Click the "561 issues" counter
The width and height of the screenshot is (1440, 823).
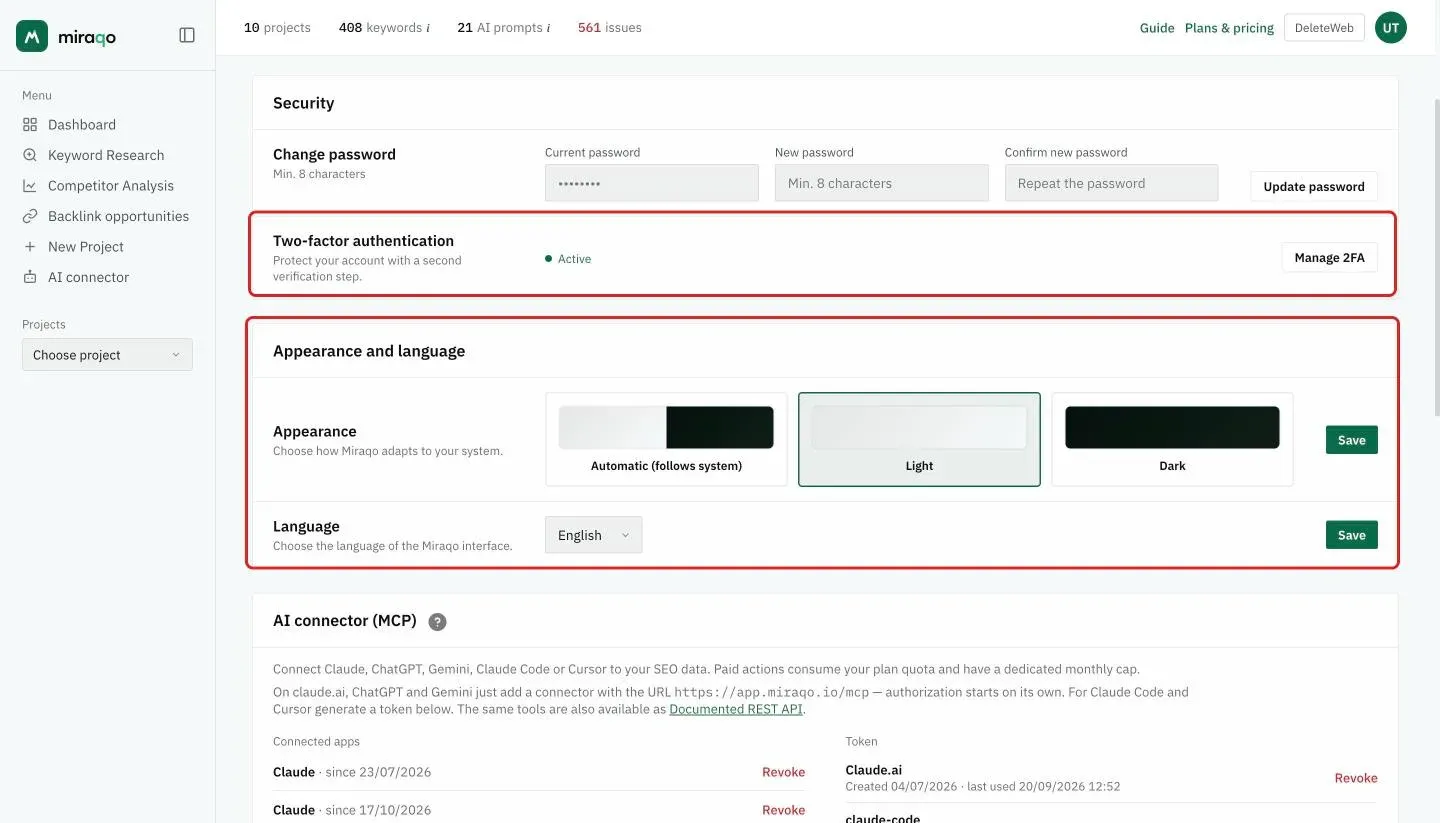point(610,28)
